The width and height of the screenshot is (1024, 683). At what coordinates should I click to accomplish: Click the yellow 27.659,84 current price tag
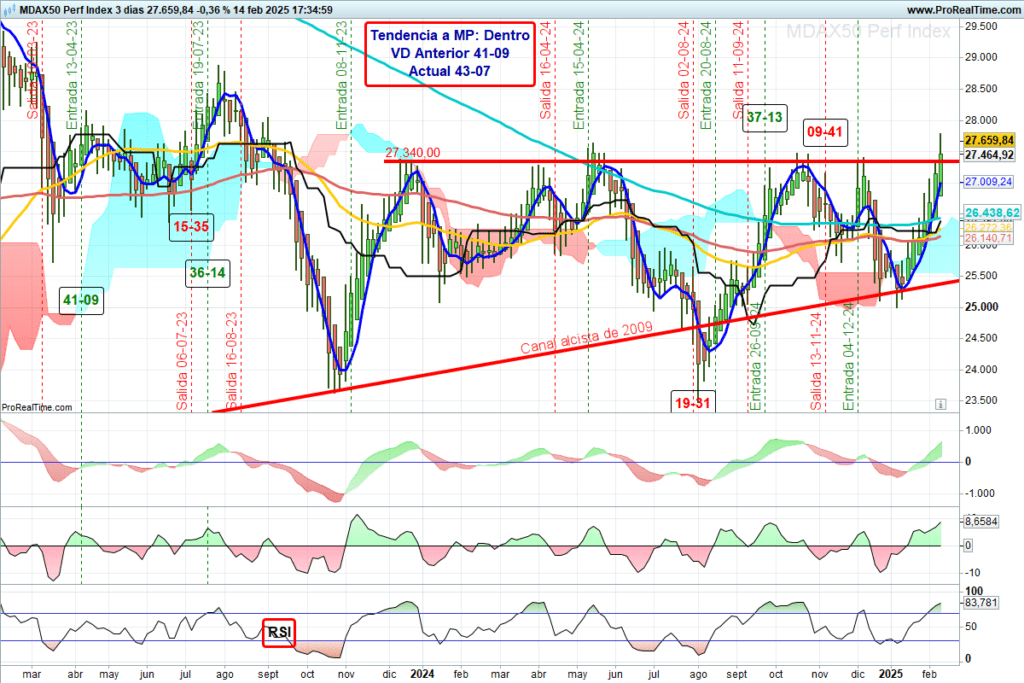990,141
